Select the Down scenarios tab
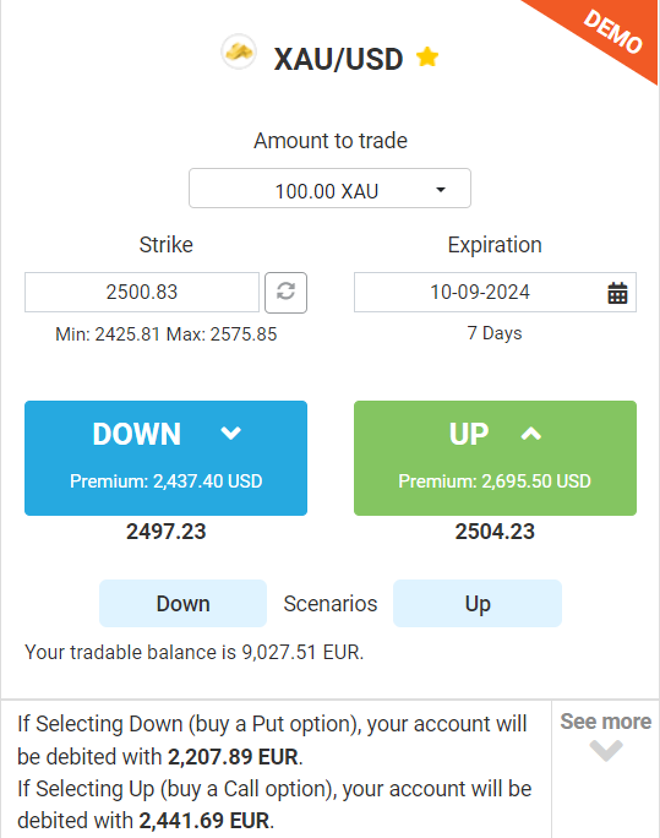This screenshot has height=838, width=660. click(183, 603)
